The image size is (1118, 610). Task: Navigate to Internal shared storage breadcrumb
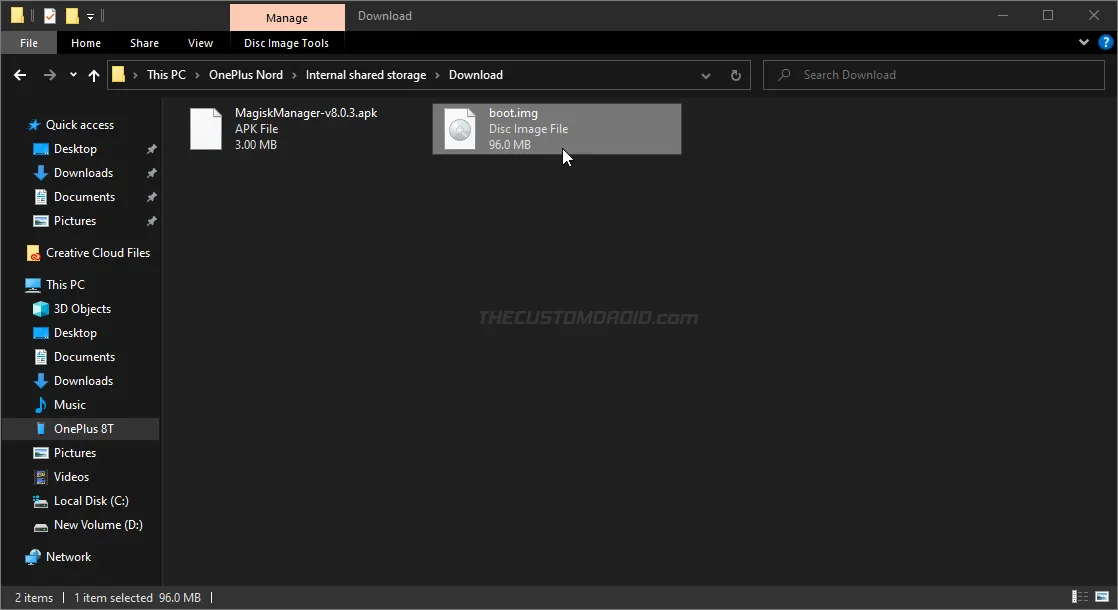[365, 75]
